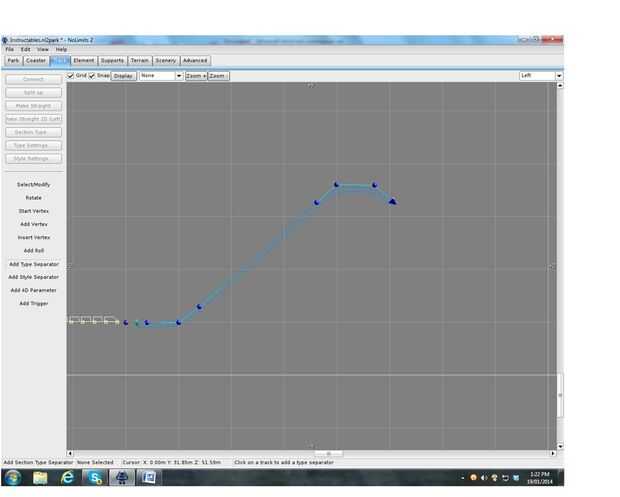This screenshot has width=620, height=497.
Task: Click the 'None Selected' status bar text
Action: tap(95, 462)
